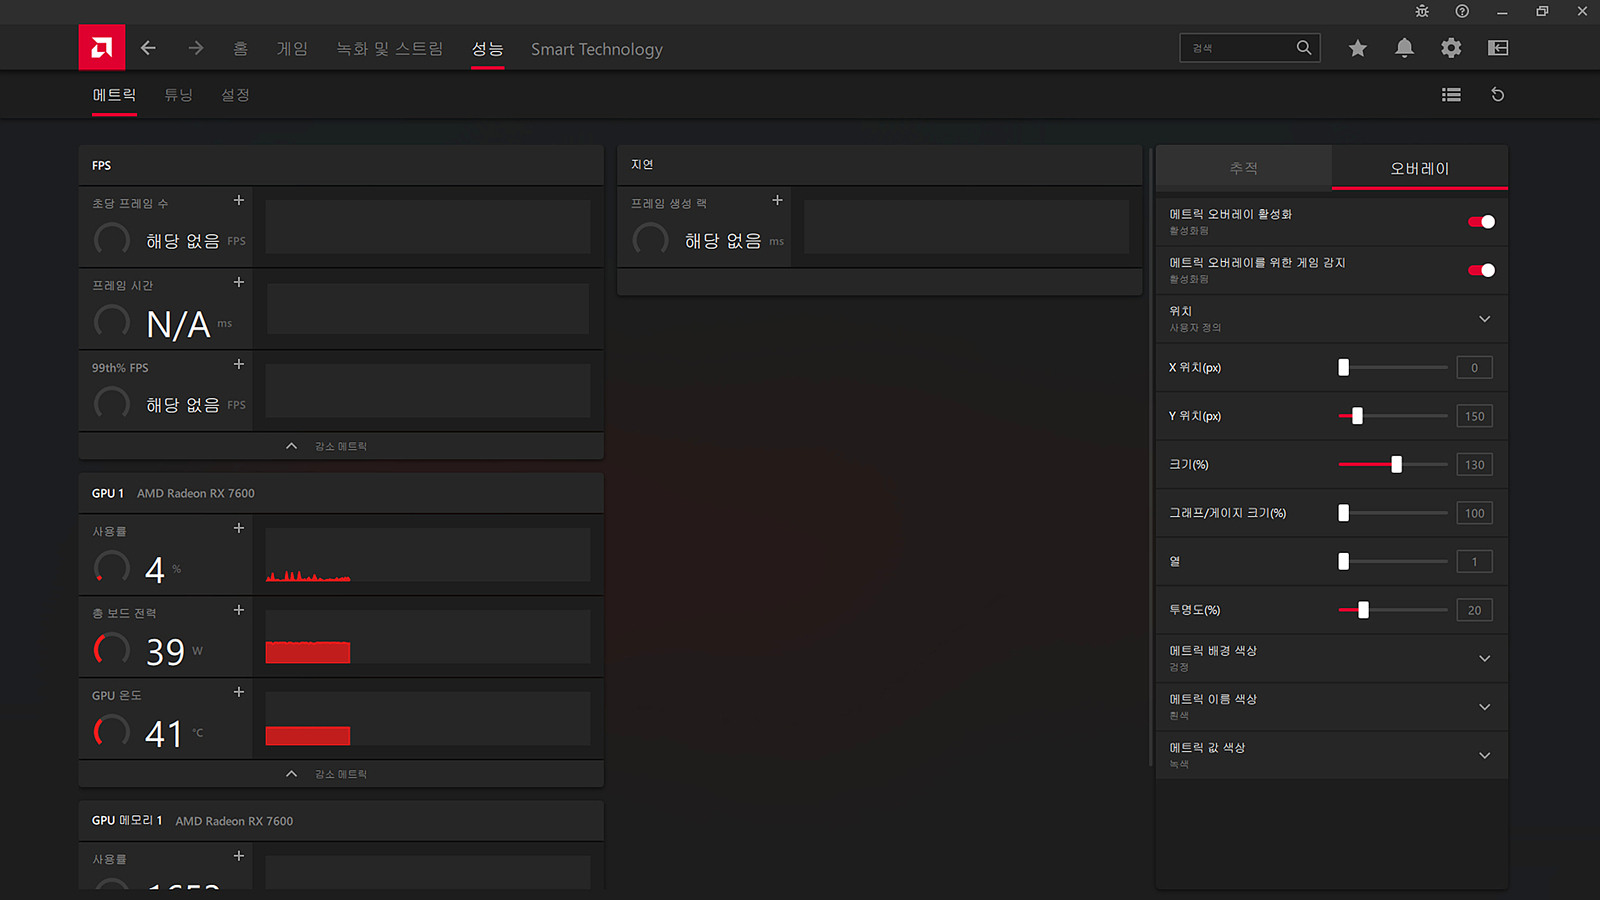Screen dimensions: 1600x900
Task: Disable 메트릭 오버레이 활성화 toggle
Action: [1481, 222]
